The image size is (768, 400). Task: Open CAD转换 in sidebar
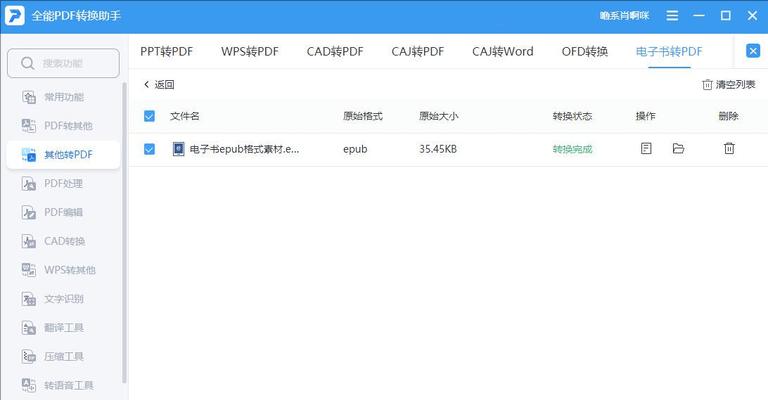(64, 241)
